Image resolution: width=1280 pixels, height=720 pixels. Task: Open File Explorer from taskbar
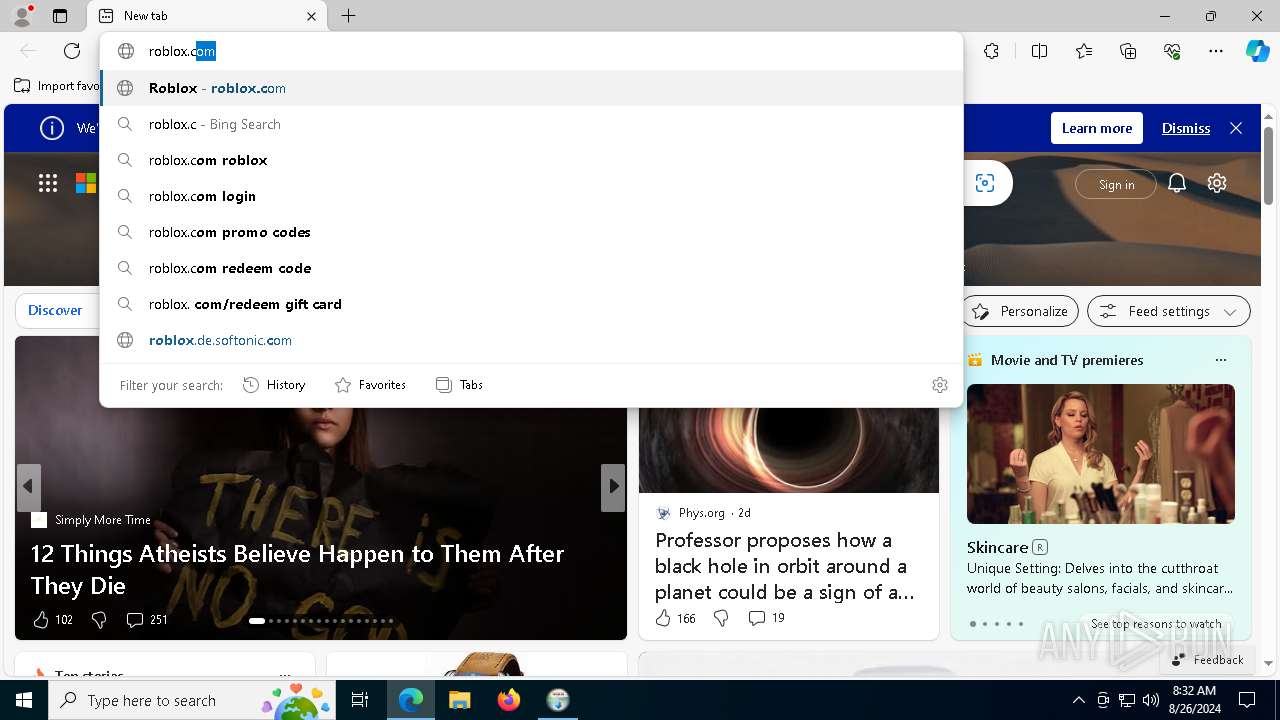[459, 700]
